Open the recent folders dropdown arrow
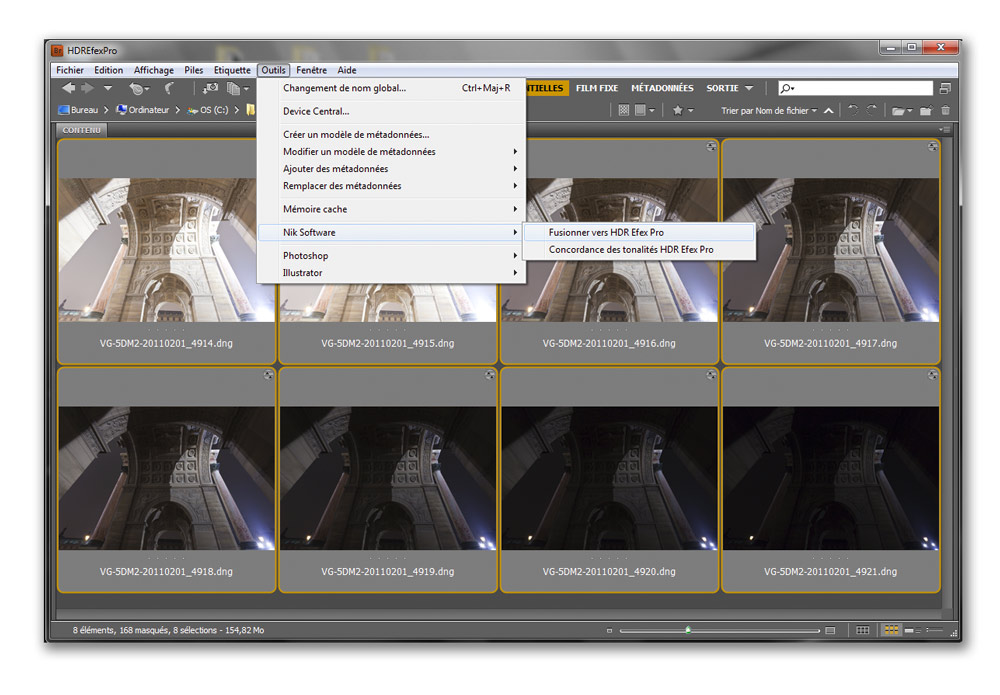The width and height of the screenshot is (1000, 695). [x=108, y=88]
